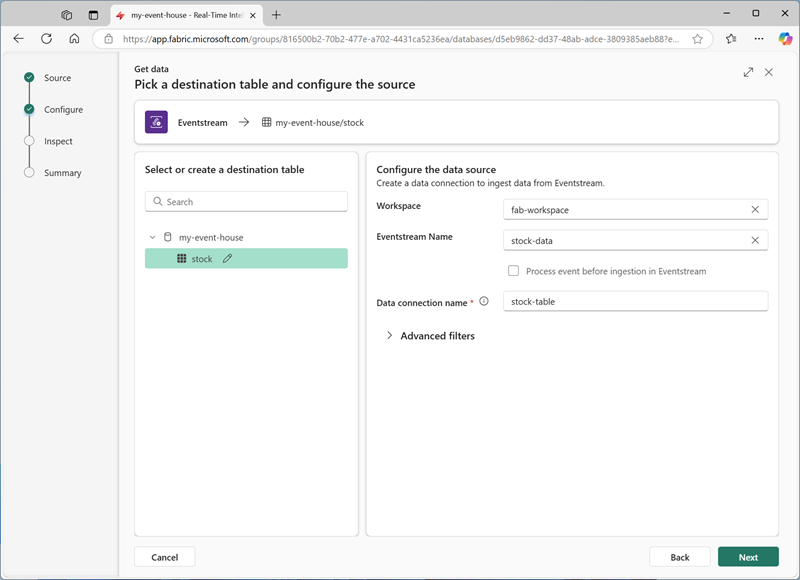This screenshot has width=800, height=580.
Task: Select the my-event-house browser tab
Action: (x=187, y=15)
